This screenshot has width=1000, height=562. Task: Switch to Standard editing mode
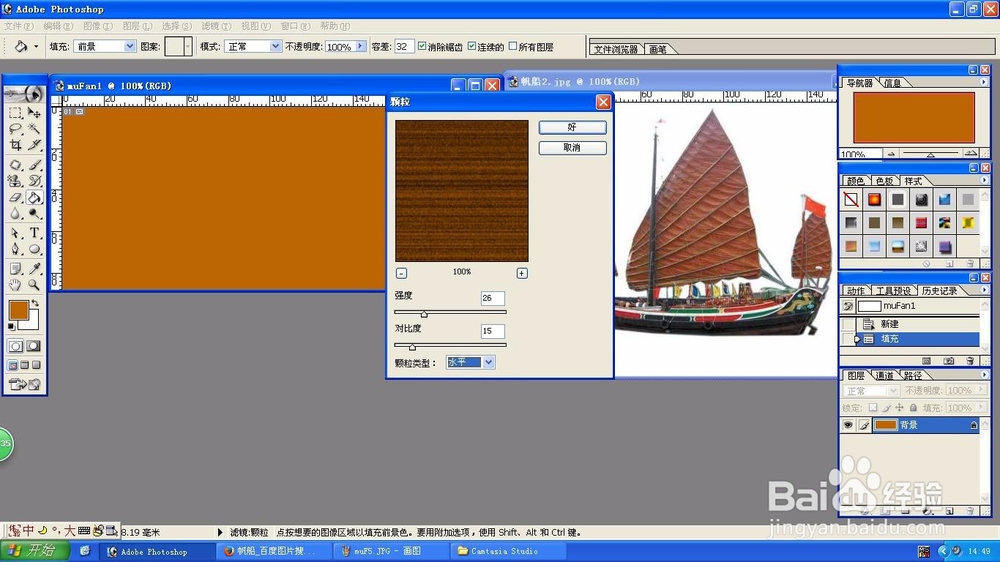pyautogui.click(x=15, y=346)
